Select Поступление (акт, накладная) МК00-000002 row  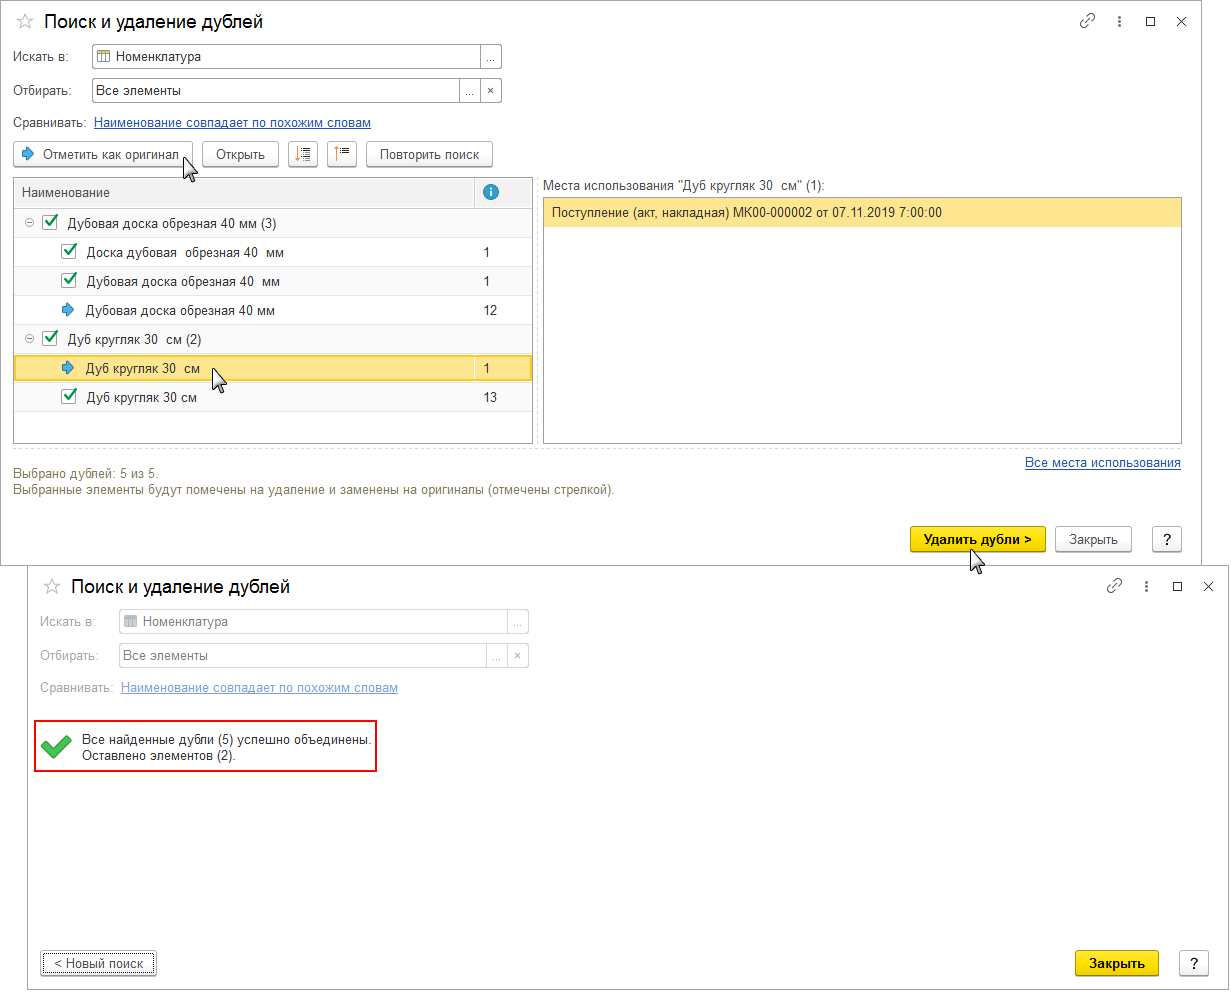coord(862,212)
